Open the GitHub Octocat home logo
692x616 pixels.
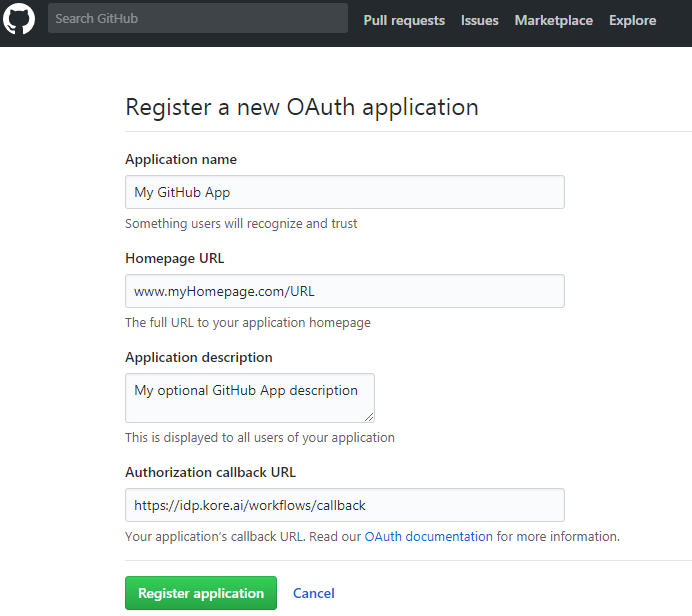coord(19,19)
